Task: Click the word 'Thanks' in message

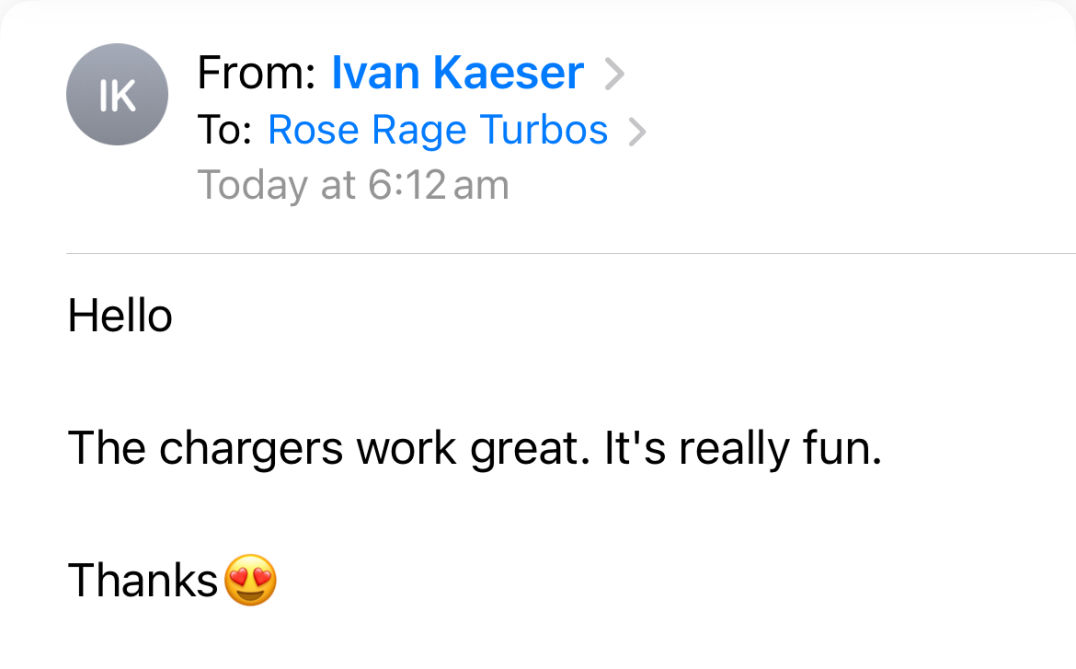Action: (143, 580)
